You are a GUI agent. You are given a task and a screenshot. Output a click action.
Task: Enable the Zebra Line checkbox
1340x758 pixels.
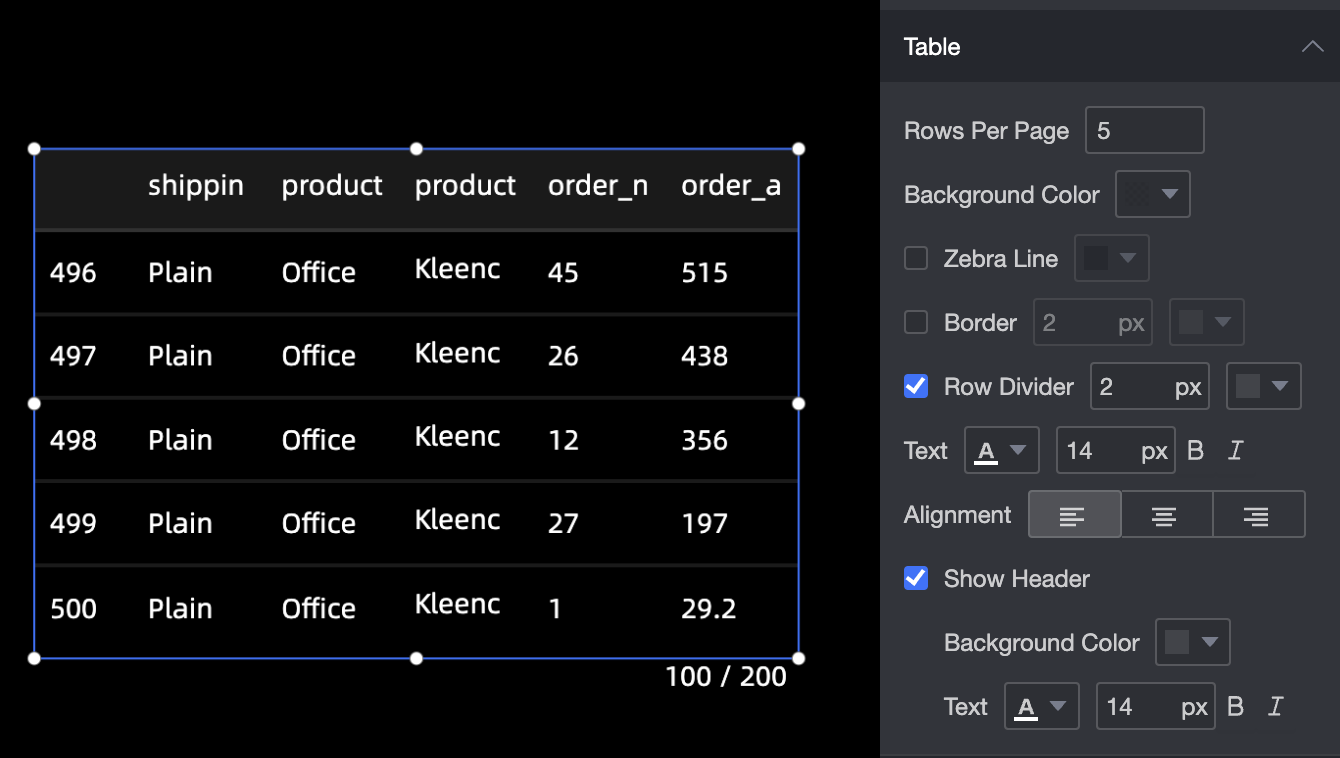(916, 259)
